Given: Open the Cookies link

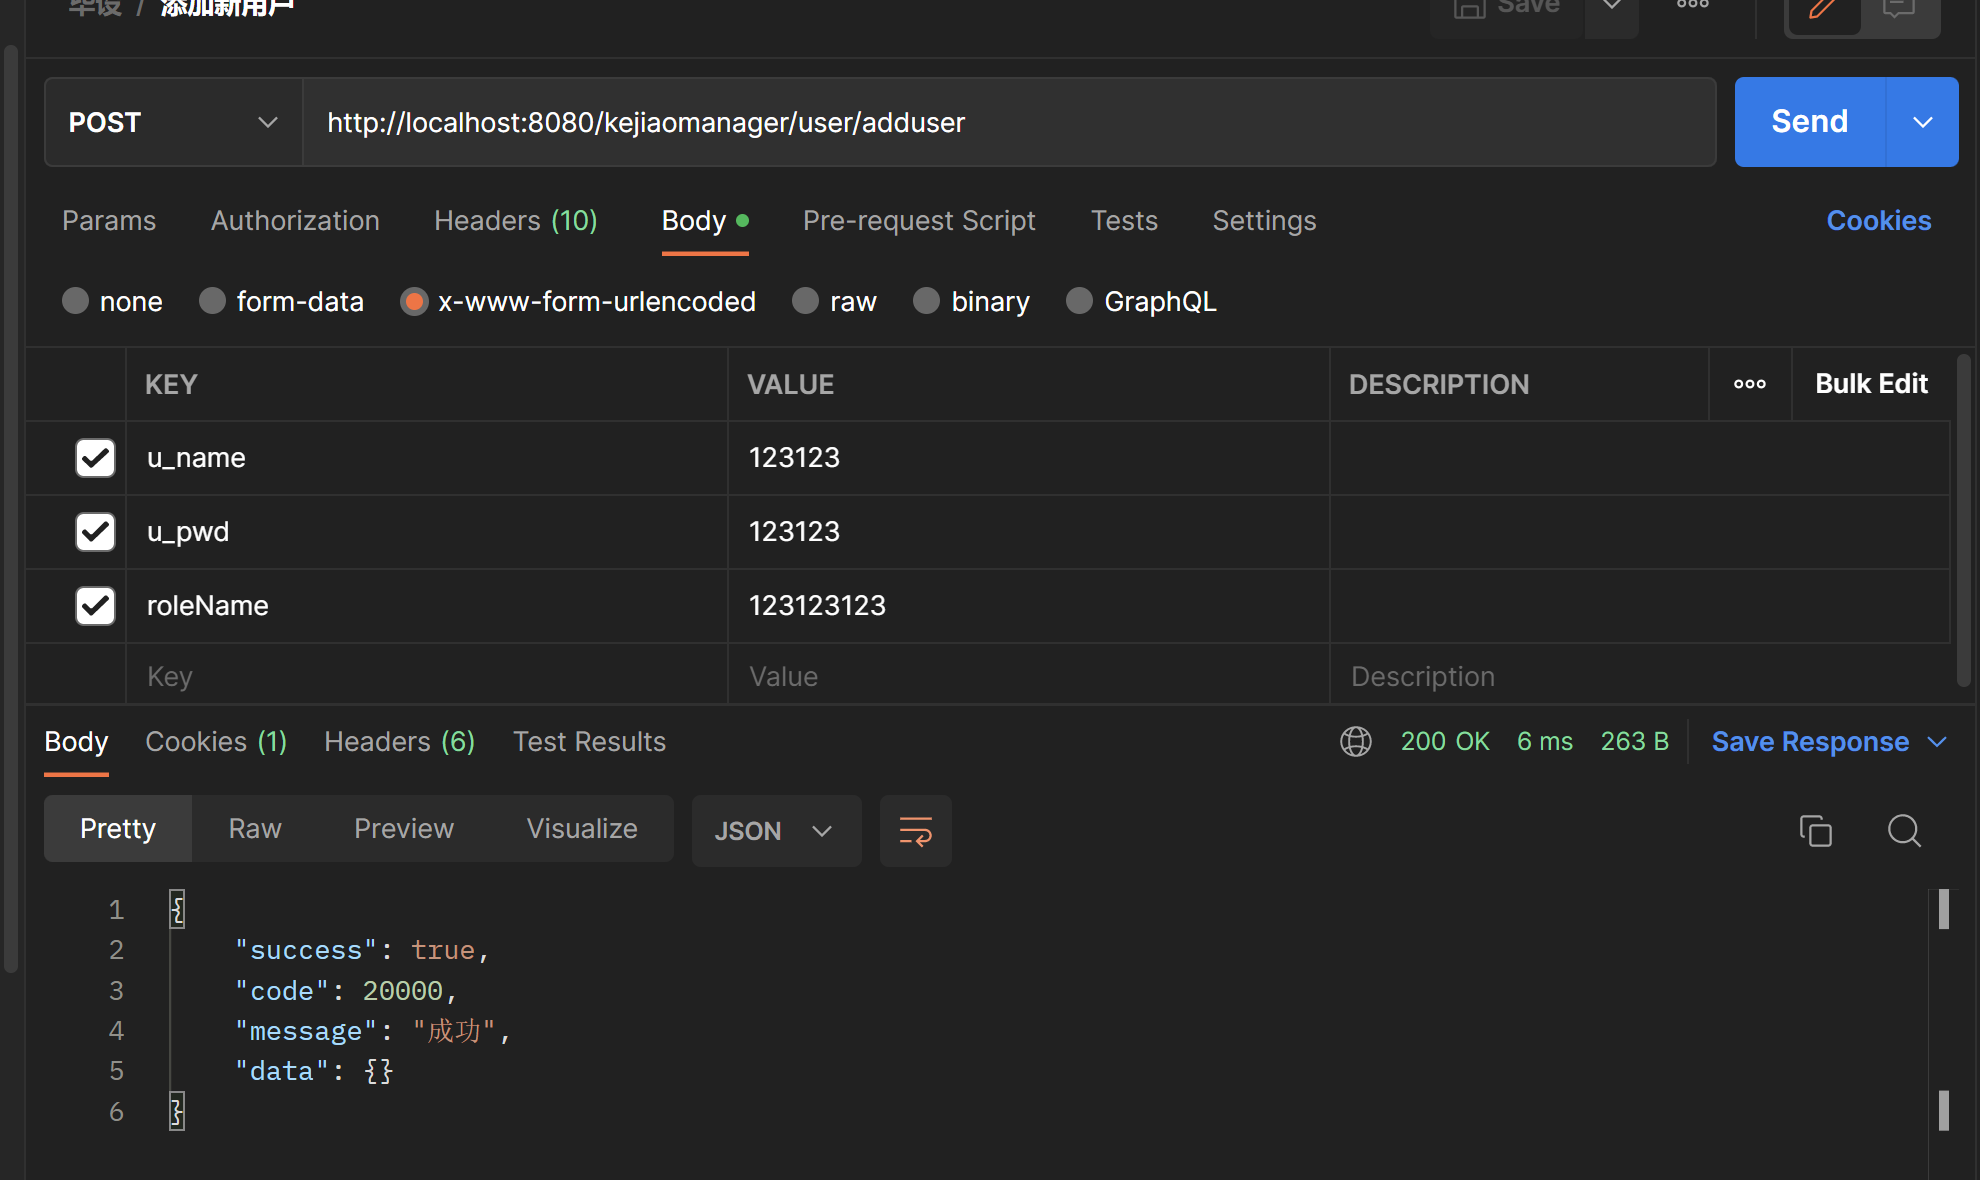Looking at the screenshot, I should point(1879,220).
